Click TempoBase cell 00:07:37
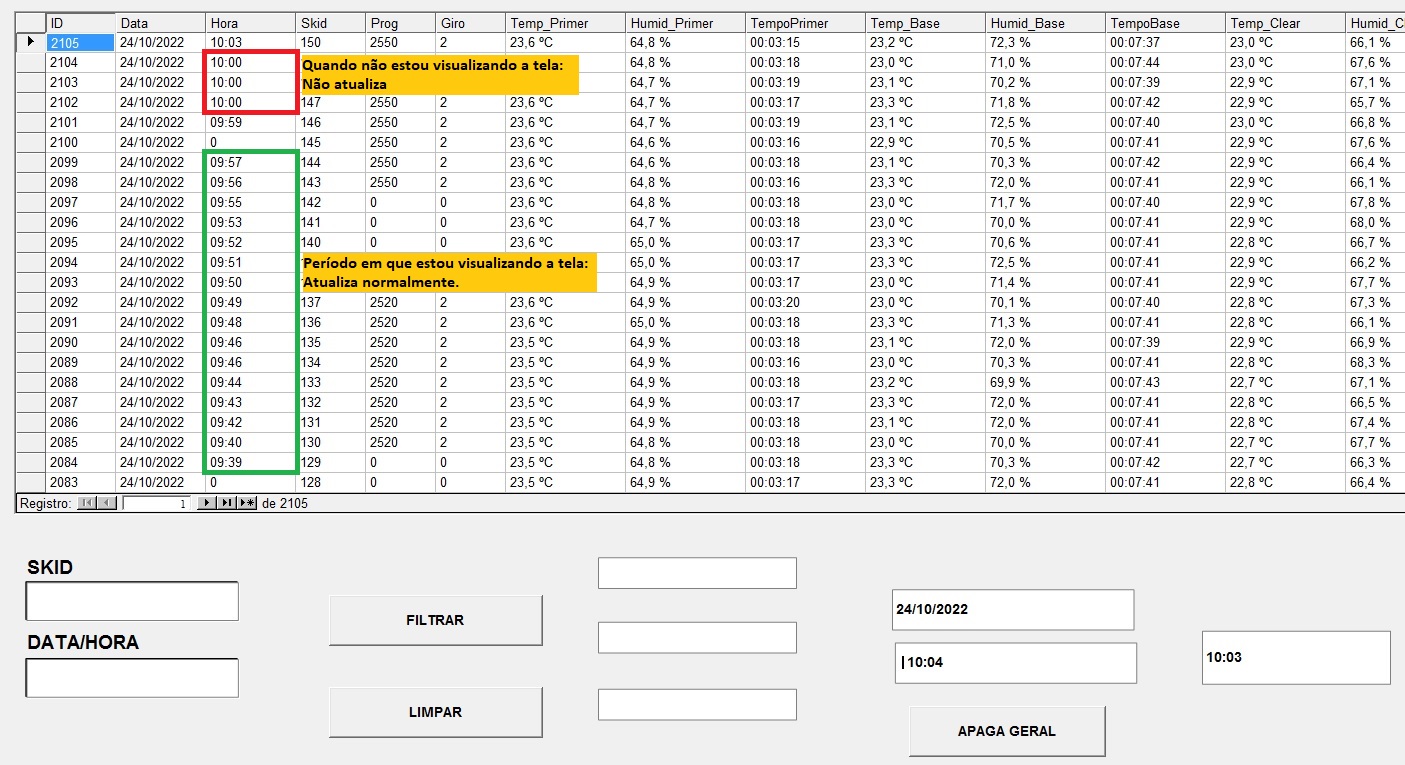Screen dimensions: 1405x765 pos(1165,42)
